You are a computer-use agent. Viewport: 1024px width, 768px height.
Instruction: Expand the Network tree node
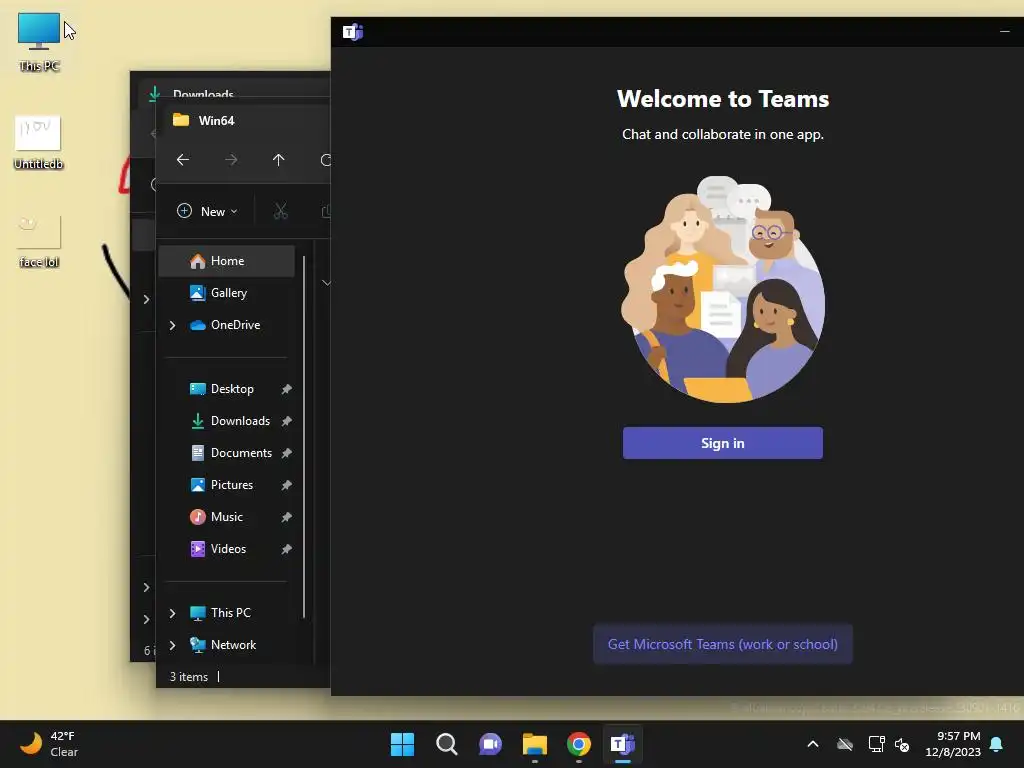[172, 645]
